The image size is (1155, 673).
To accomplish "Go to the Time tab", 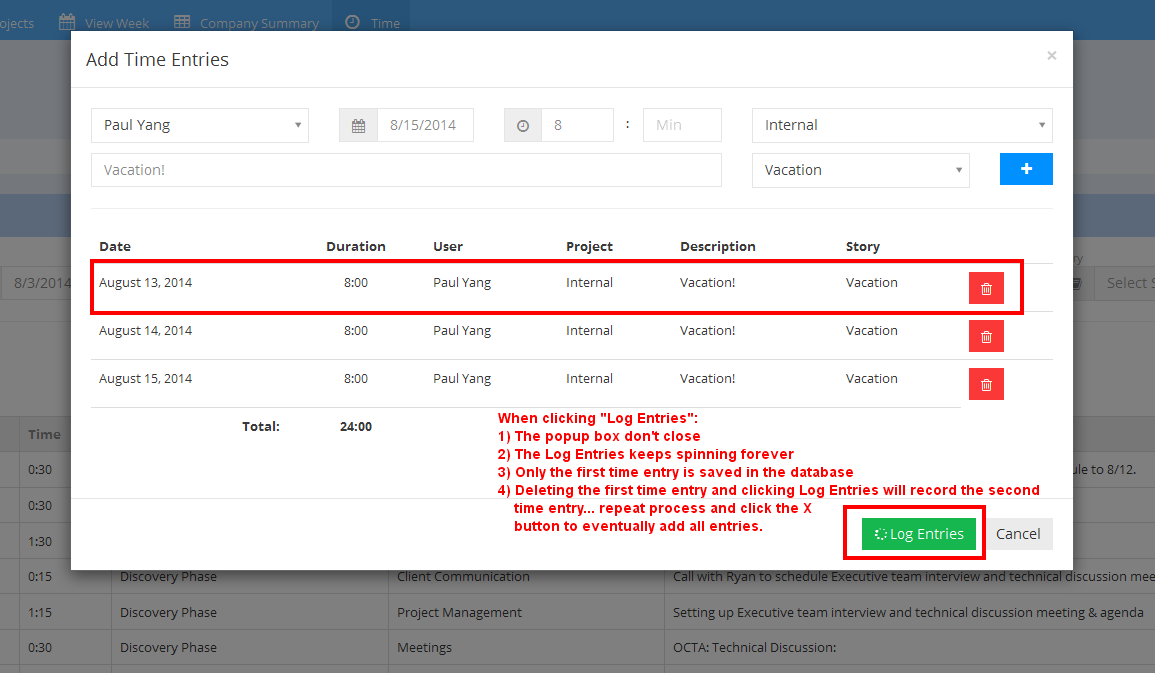I will point(373,22).
